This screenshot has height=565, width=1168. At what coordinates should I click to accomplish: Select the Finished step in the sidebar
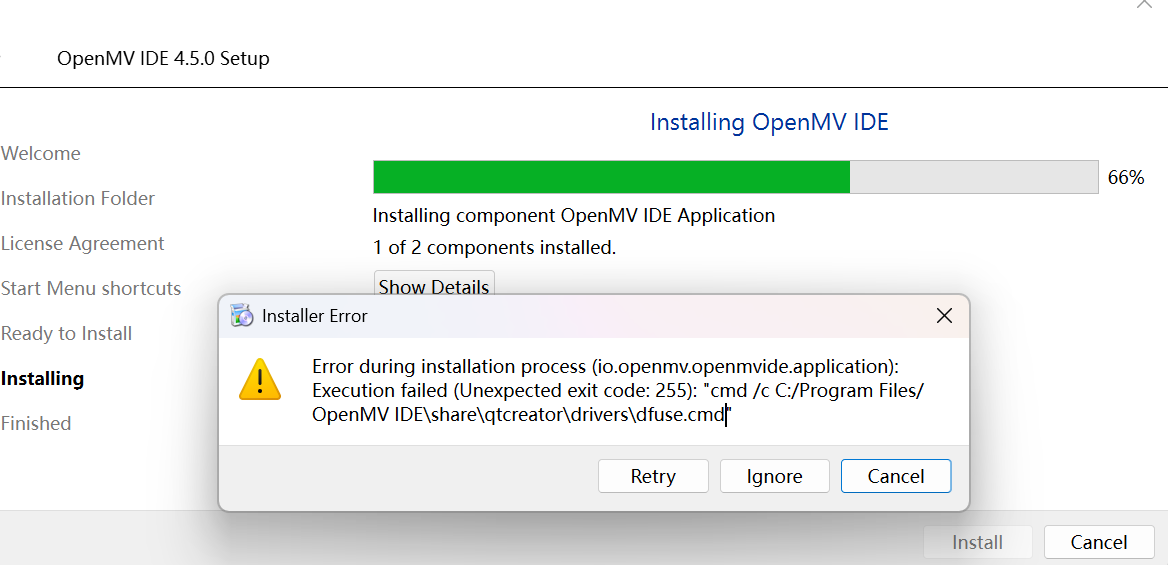36,423
